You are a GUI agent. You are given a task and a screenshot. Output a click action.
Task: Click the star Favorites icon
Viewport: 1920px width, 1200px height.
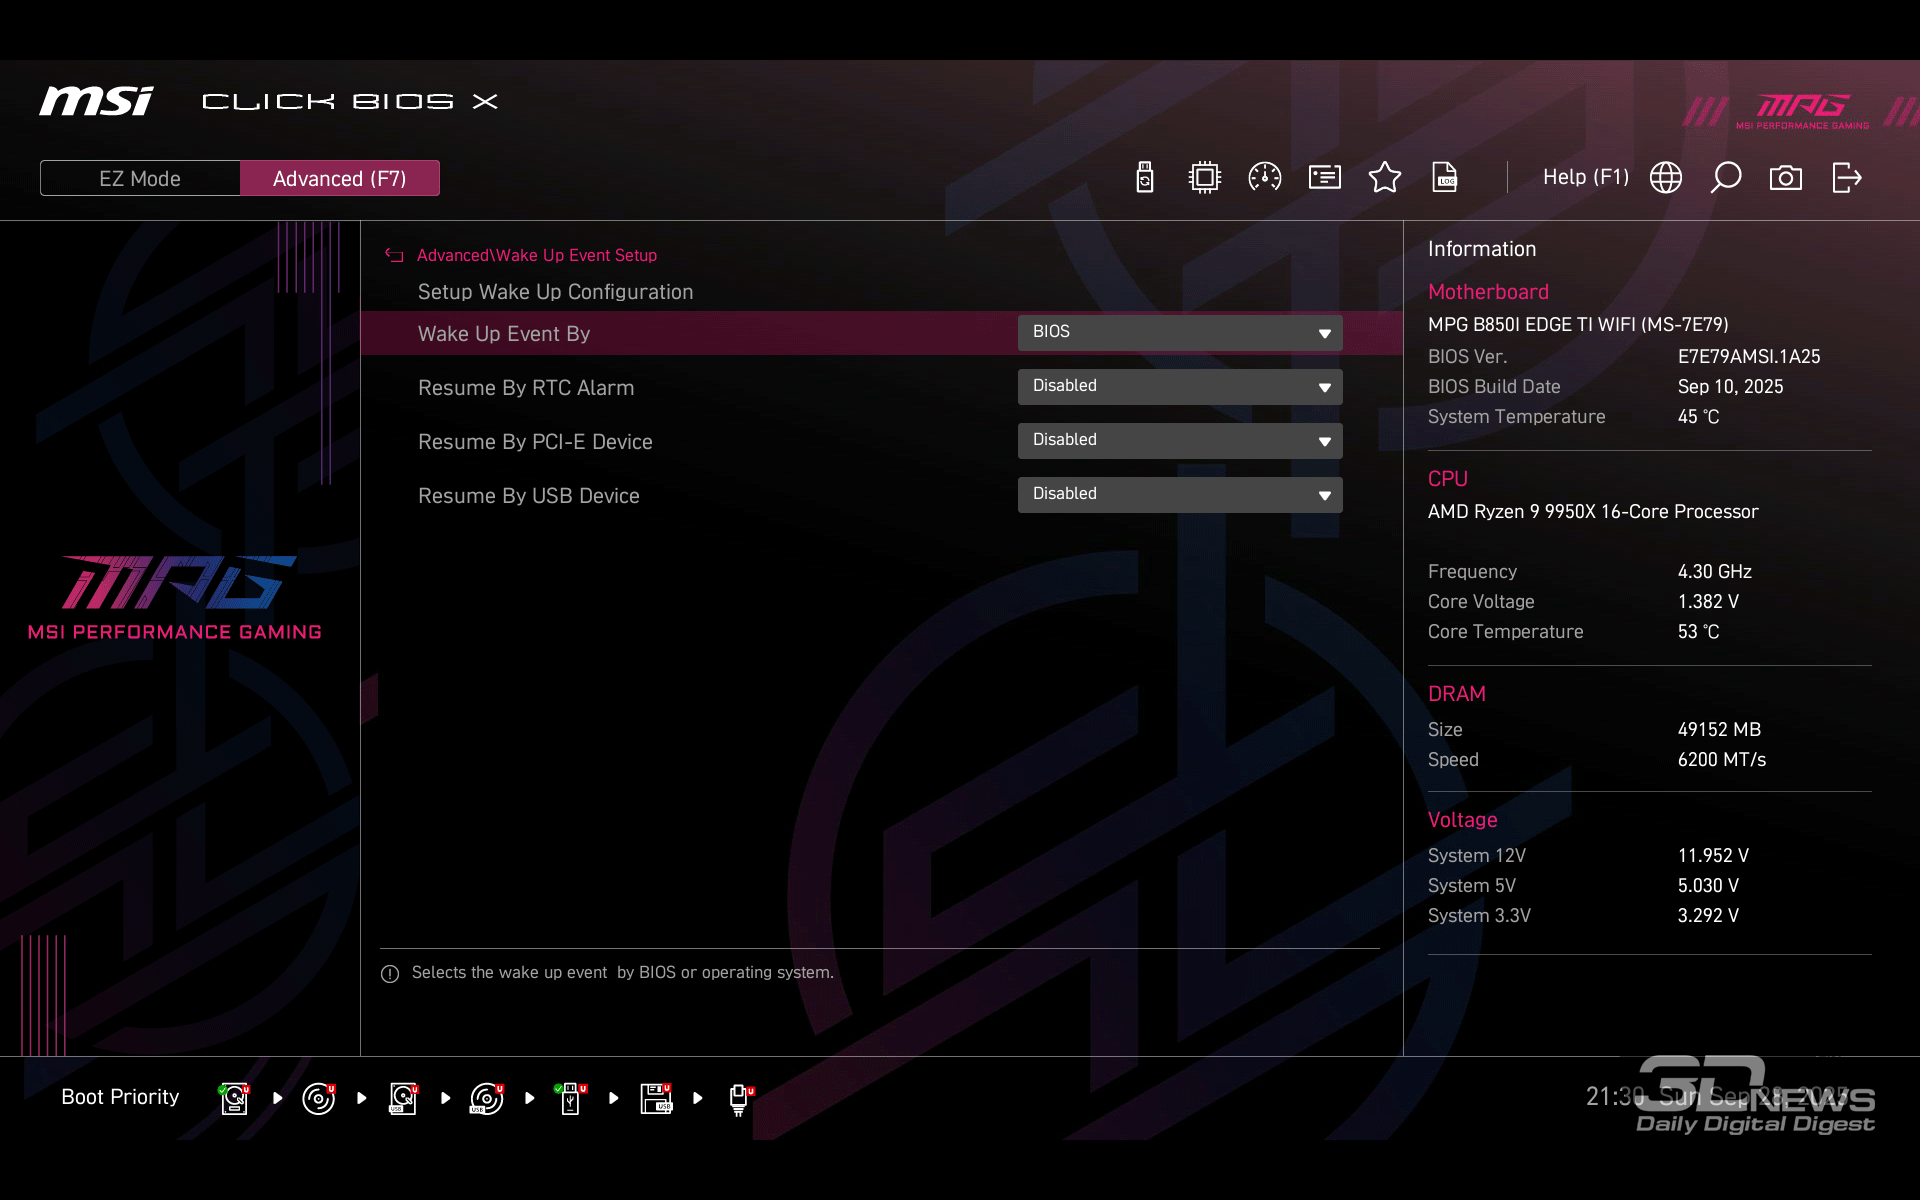[x=1385, y=178]
